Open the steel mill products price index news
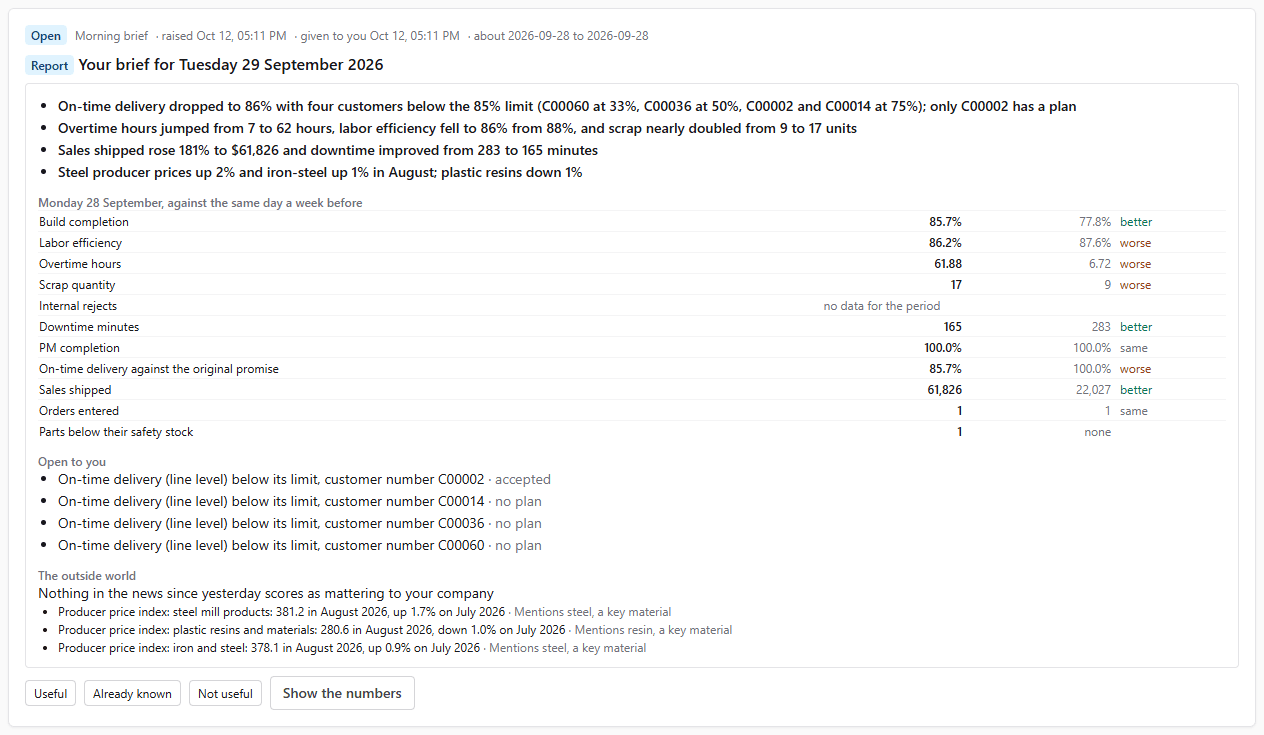 (364, 612)
